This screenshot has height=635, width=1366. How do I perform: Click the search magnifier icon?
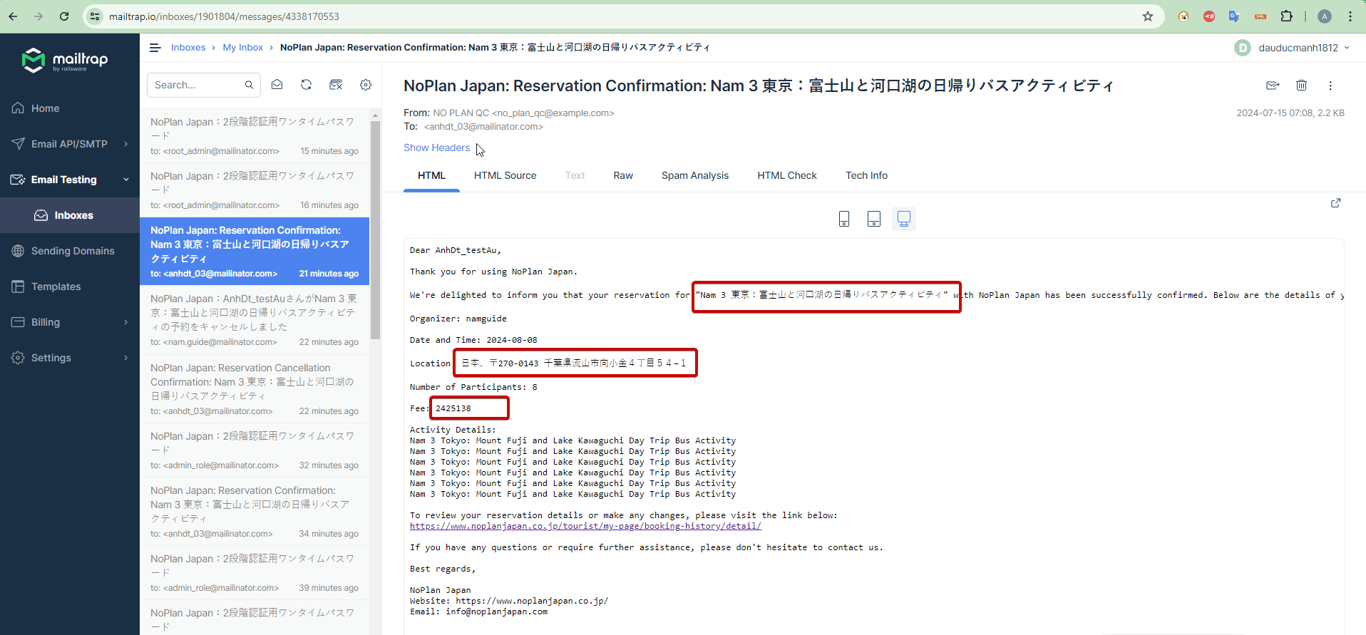pyautogui.click(x=249, y=85)
